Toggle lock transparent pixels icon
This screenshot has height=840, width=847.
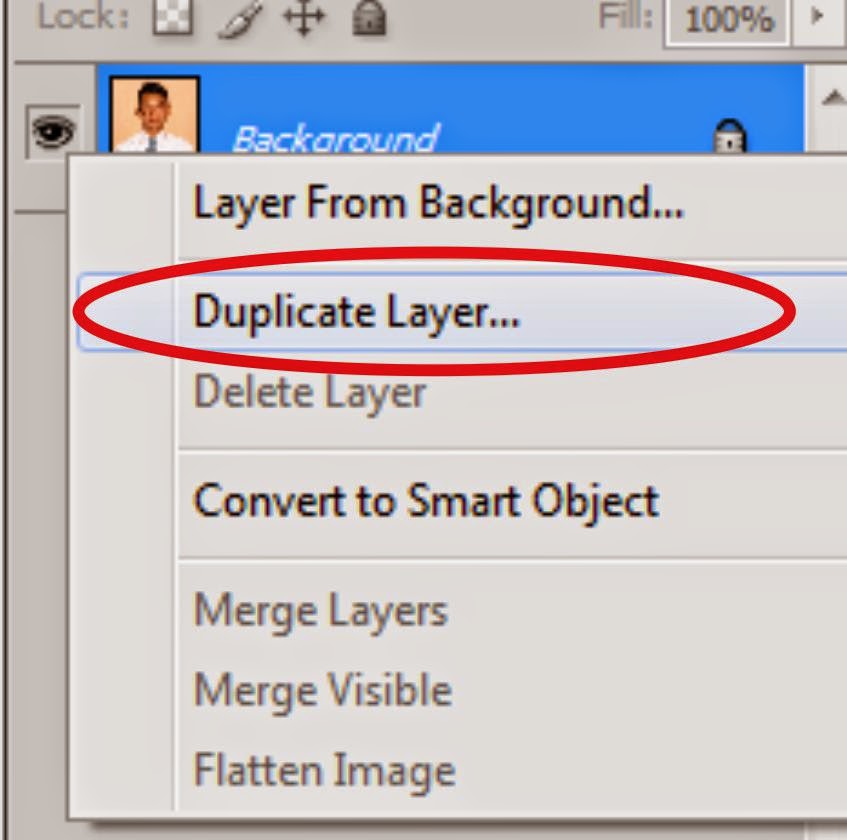pyautogui.click(x=172, y=16)
